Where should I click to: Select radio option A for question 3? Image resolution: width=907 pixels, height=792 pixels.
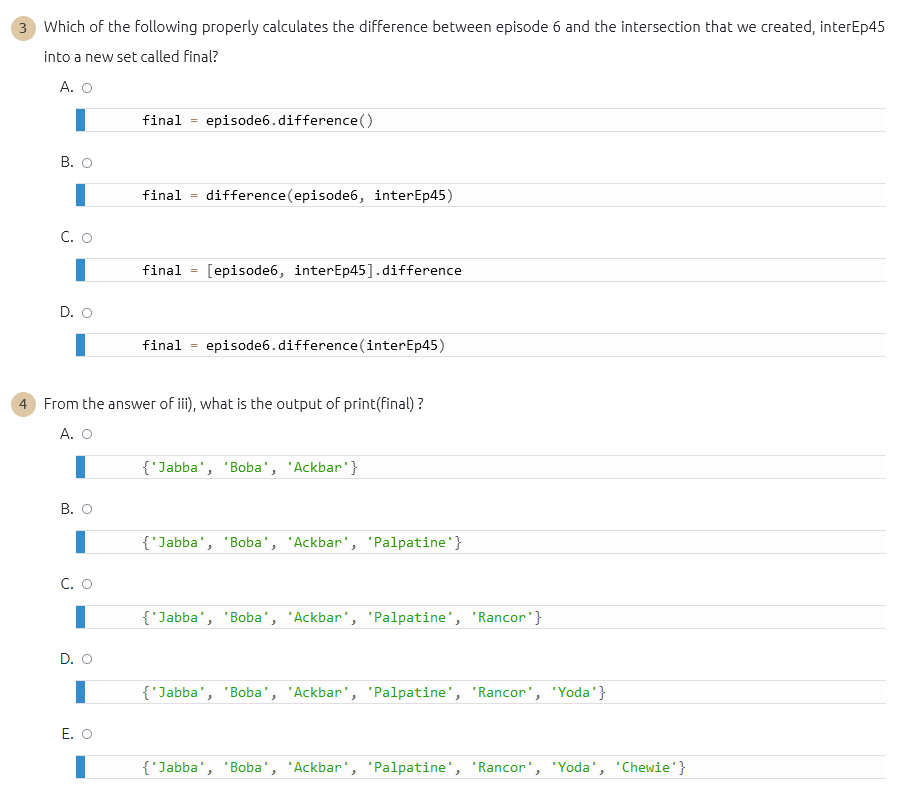pos(86,87)
